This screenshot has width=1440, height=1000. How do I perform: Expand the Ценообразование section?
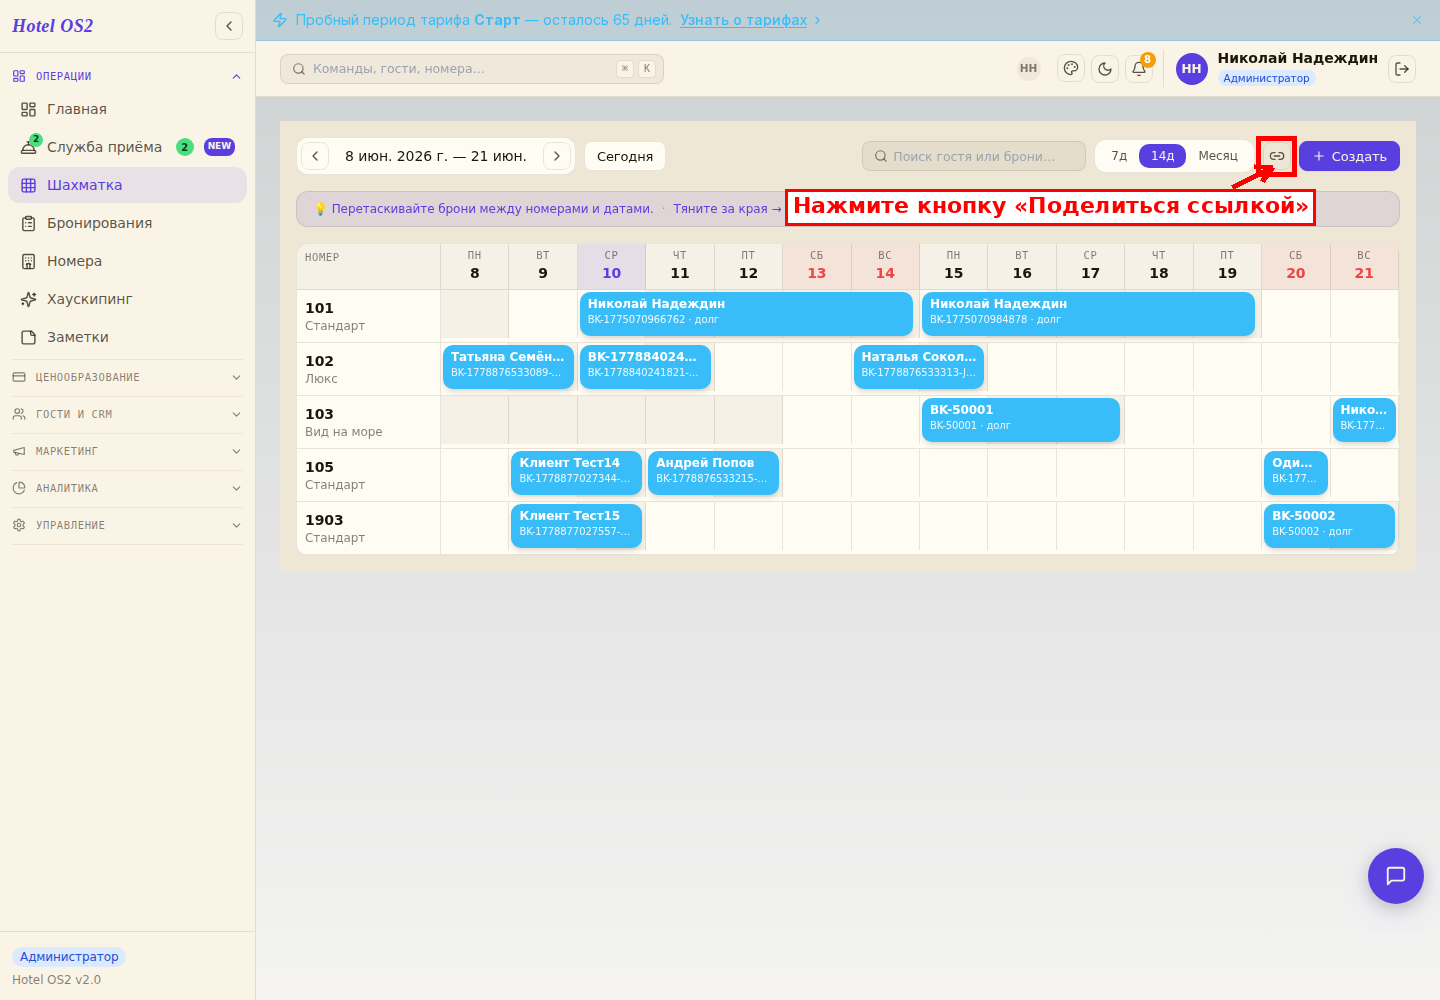tap(127, 377)
